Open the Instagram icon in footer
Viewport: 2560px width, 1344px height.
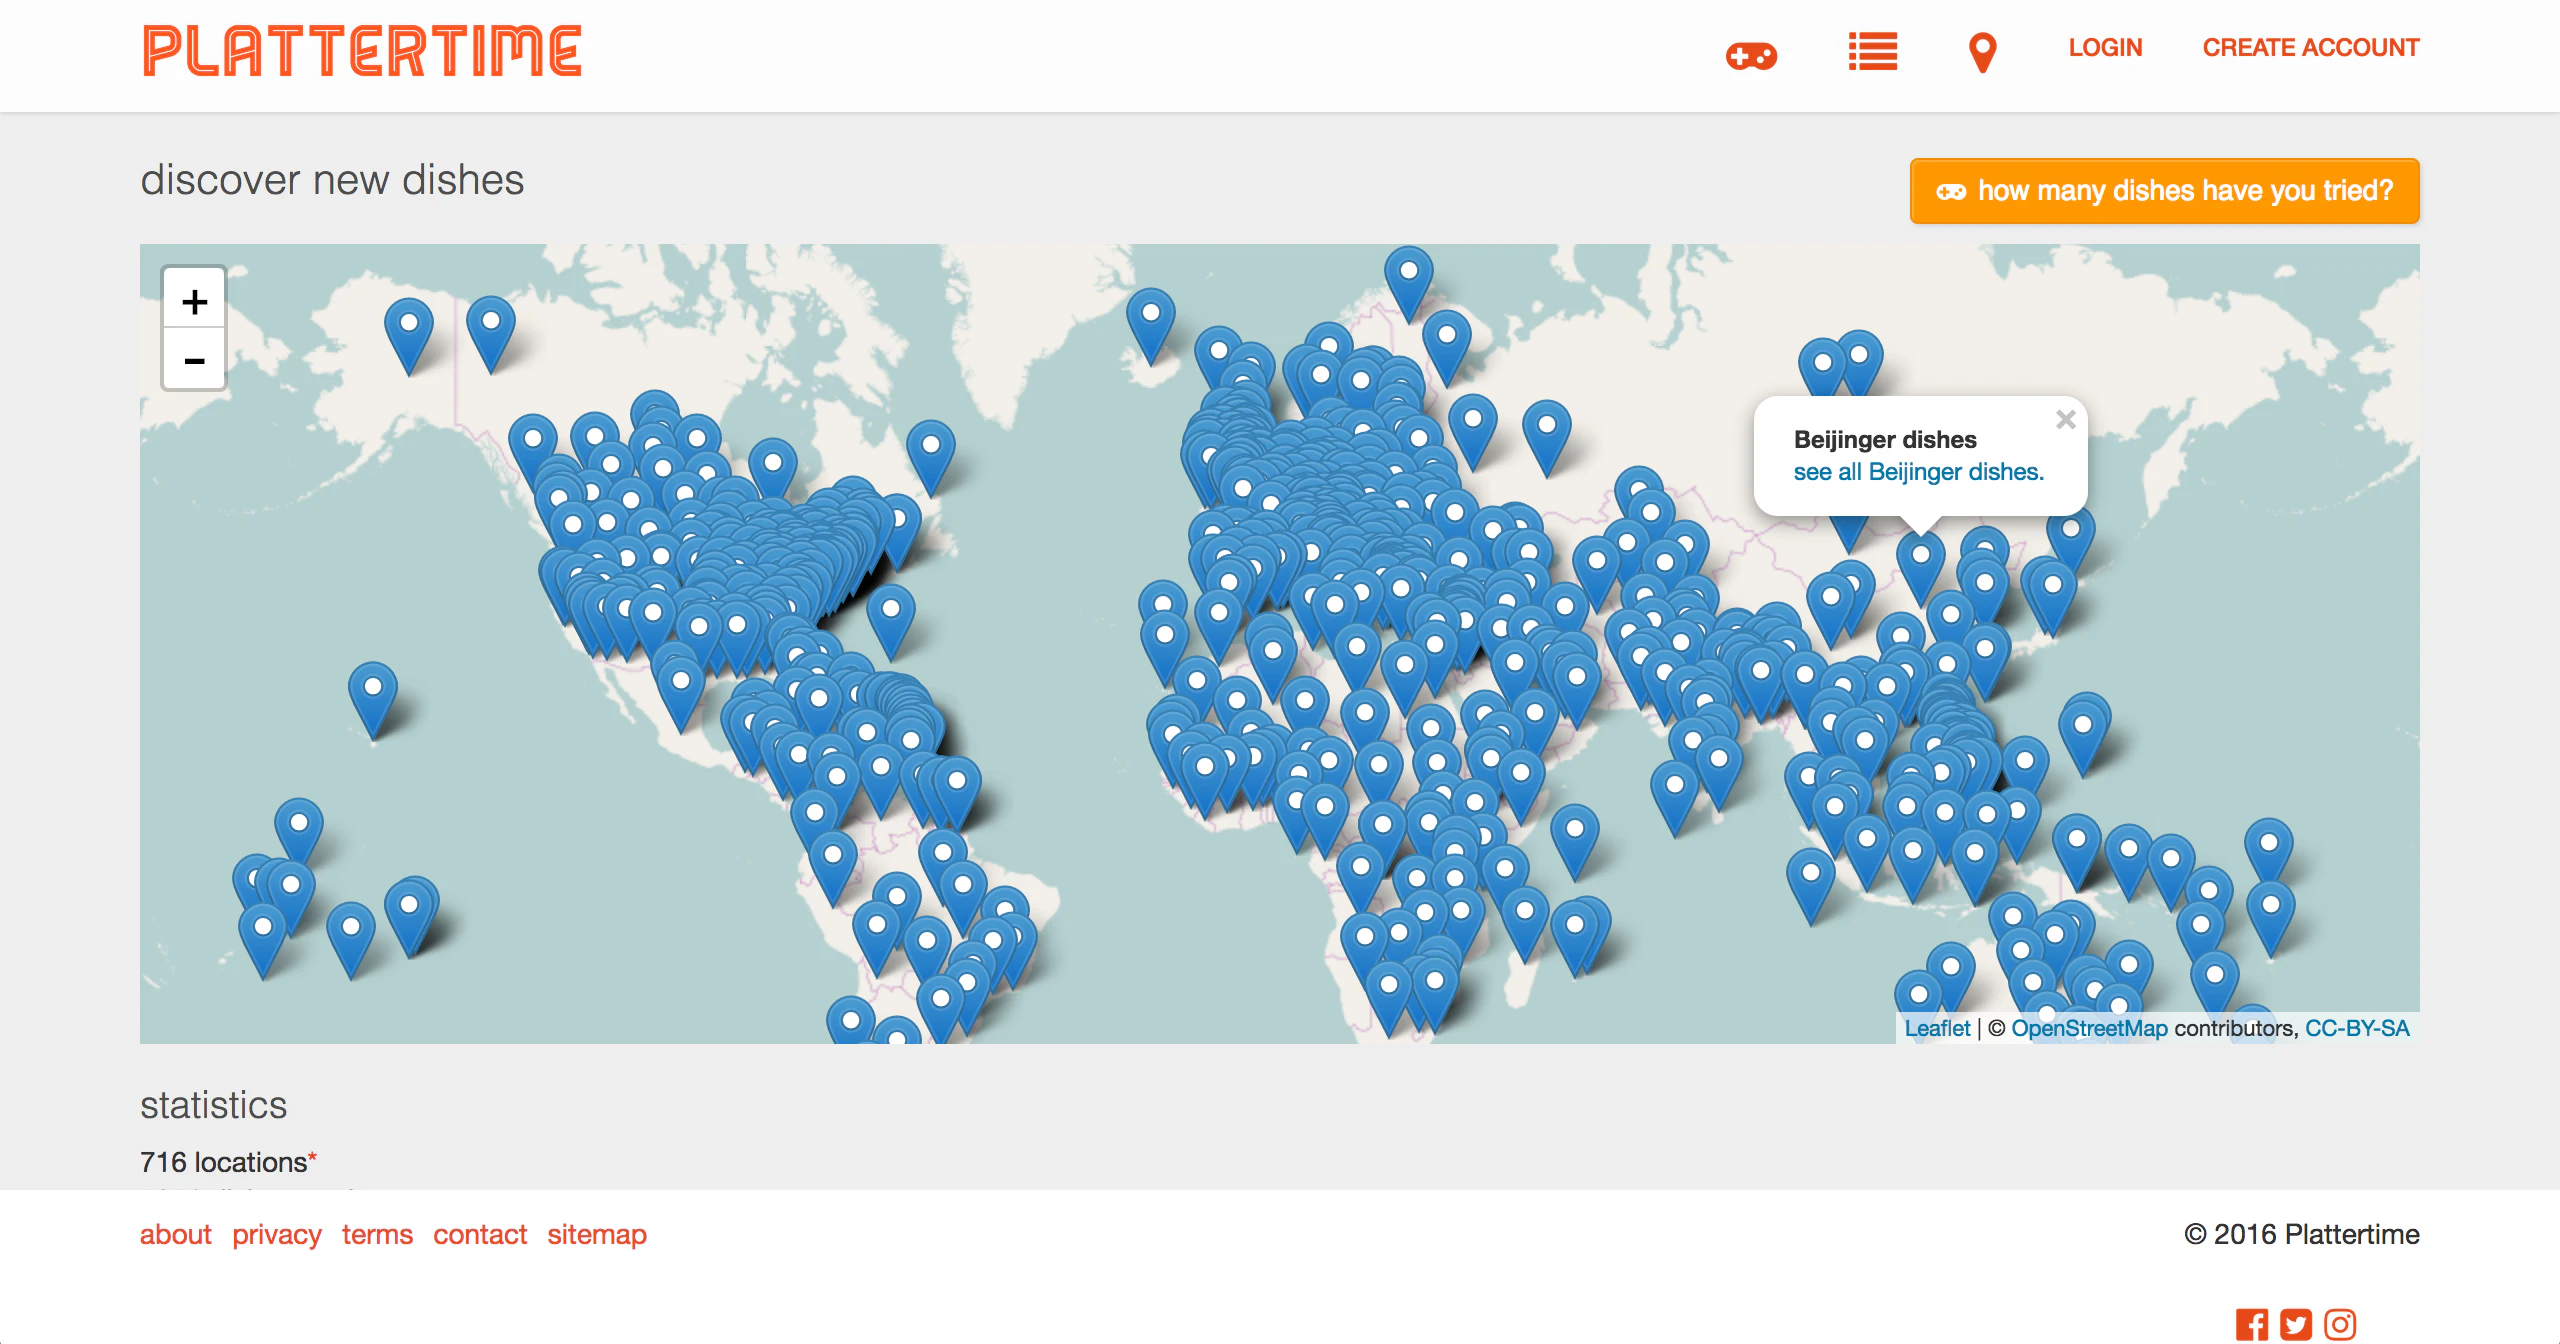click(2340, 1324)
